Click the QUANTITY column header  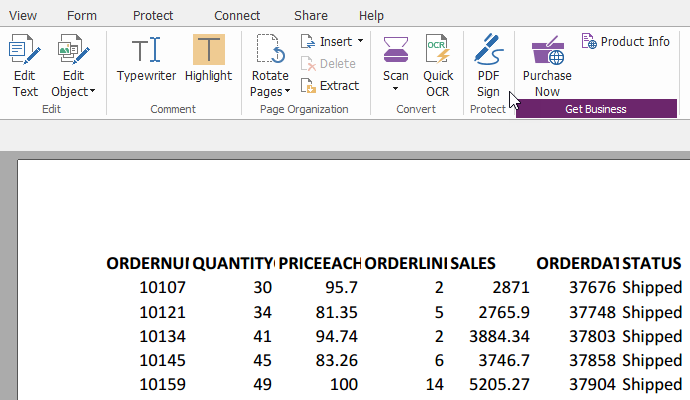click(233, 264)
